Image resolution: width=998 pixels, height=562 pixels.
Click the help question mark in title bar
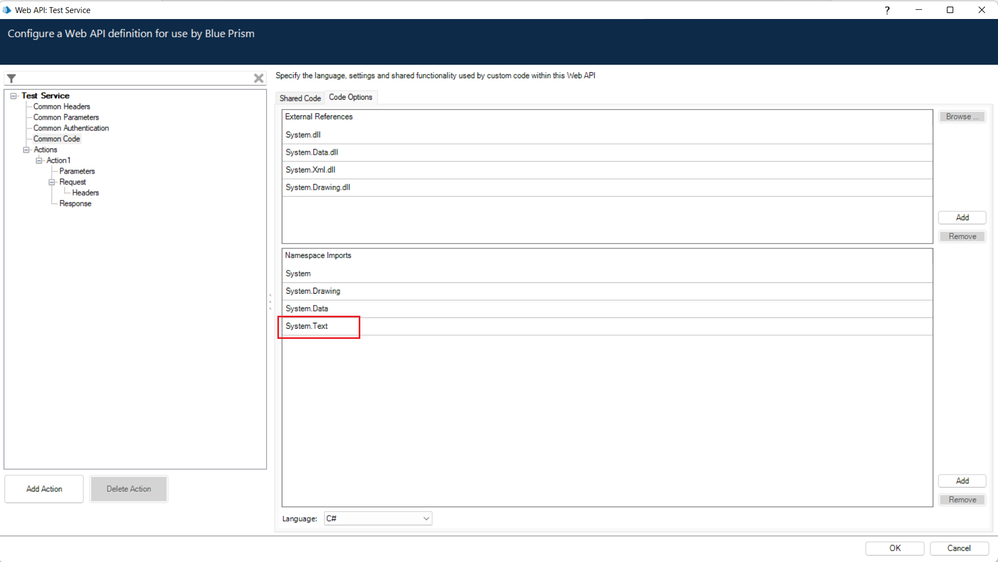[887, 10]
